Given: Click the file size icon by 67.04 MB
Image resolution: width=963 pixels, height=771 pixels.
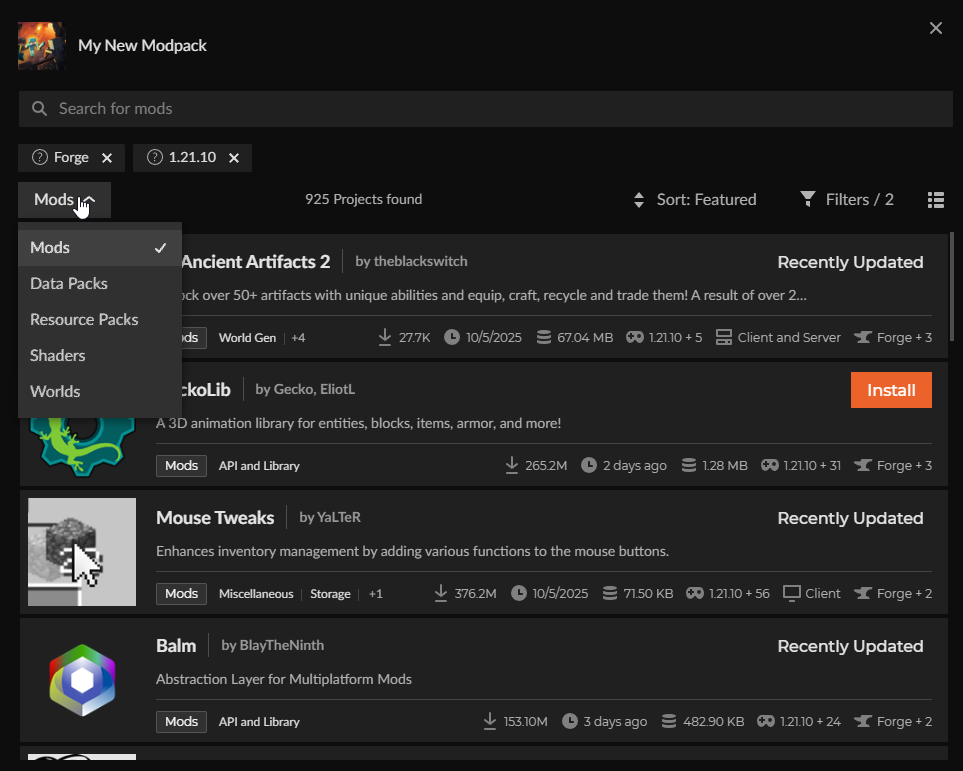Looking at the screenshot, I should pos(544,337).
